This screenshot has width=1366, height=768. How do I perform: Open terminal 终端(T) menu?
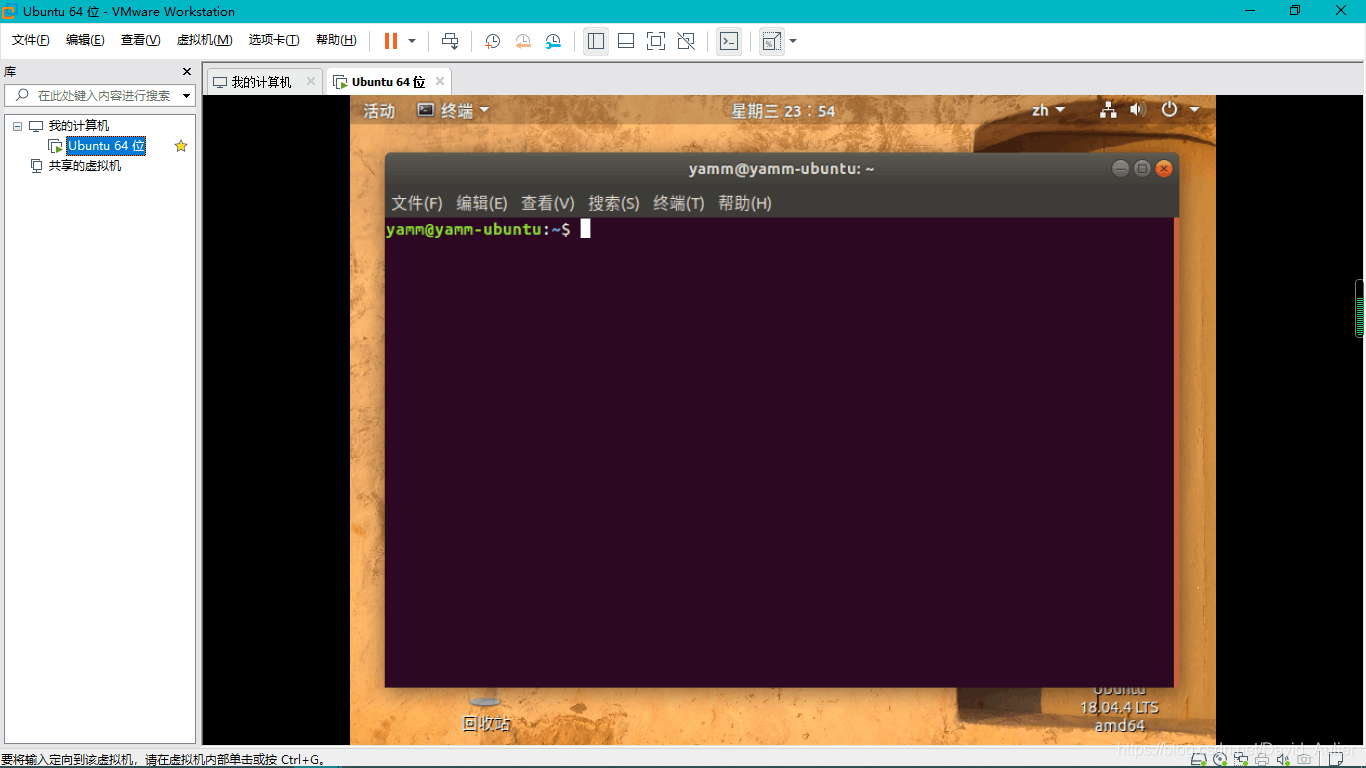[679, 203]
